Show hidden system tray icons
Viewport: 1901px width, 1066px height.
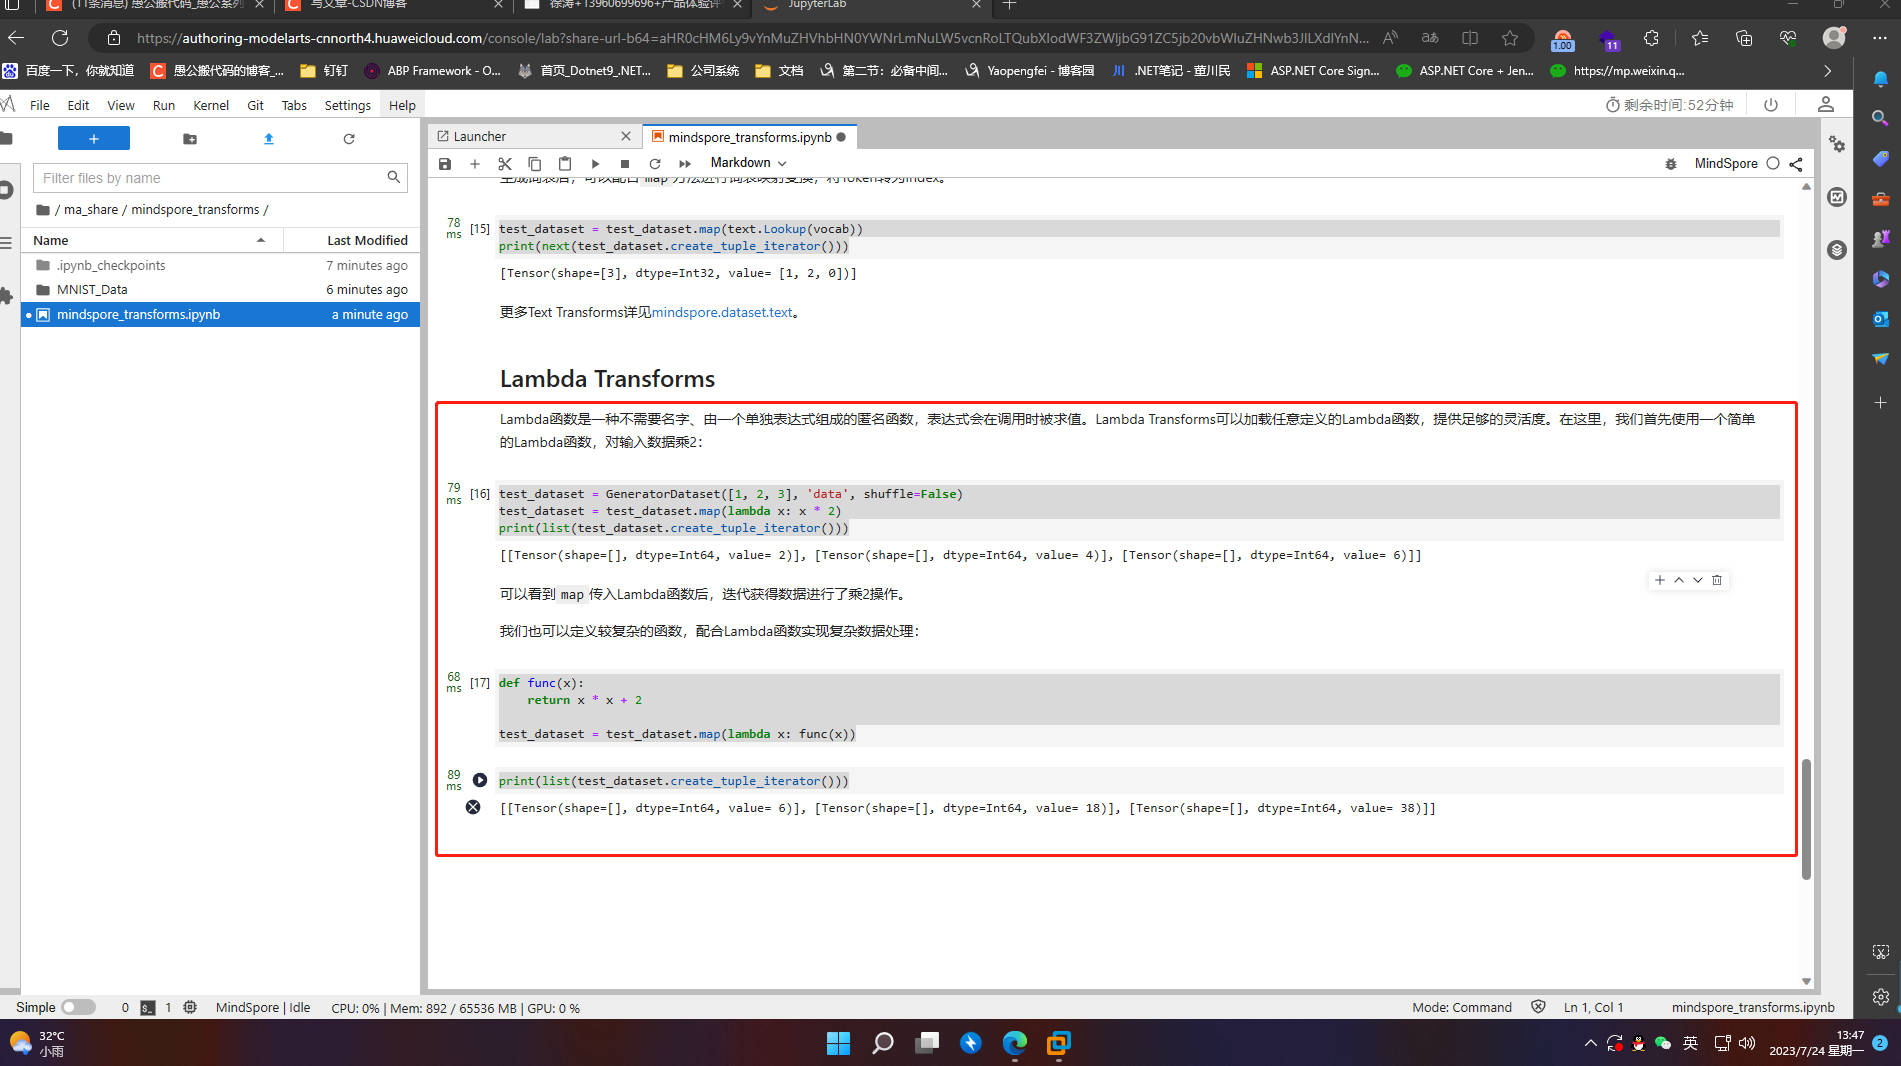(1591, 1043)
